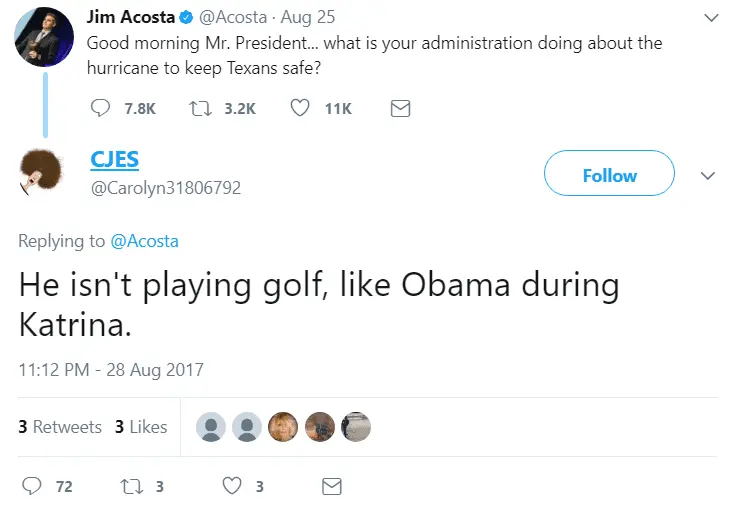Reply to the CJES tweet

coord(32,487)
